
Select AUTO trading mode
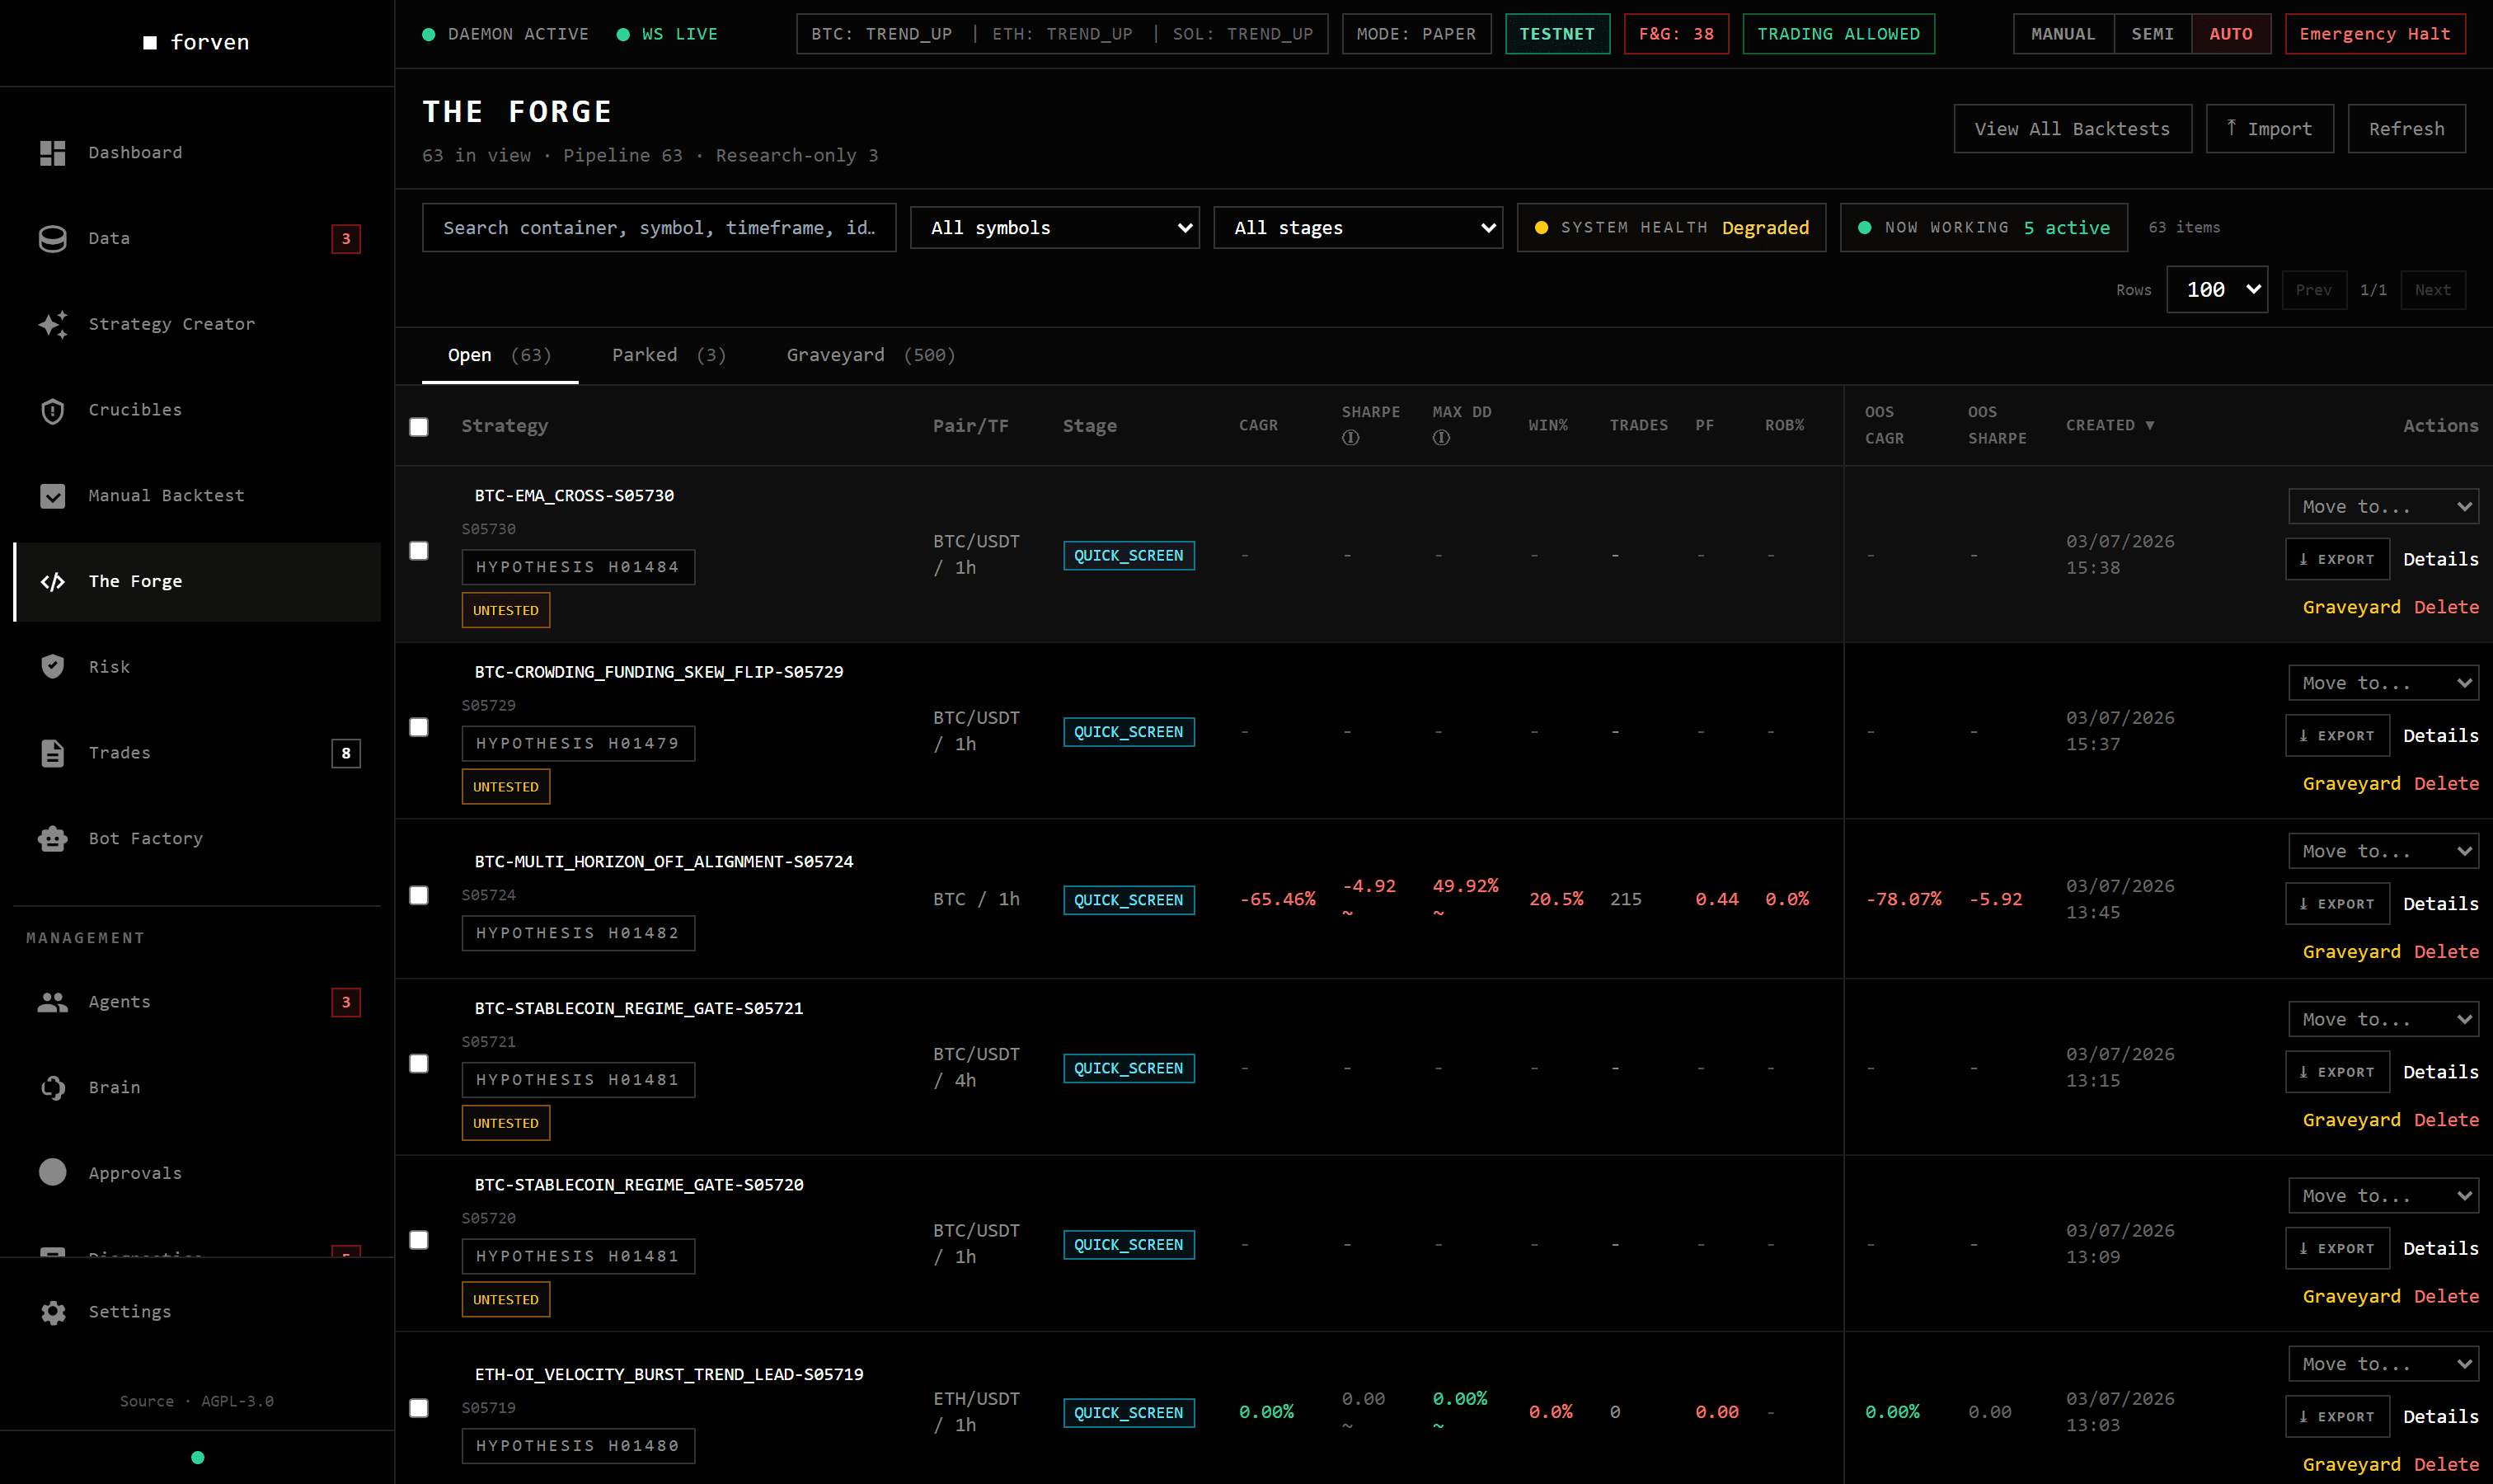tap(2231, 34)
